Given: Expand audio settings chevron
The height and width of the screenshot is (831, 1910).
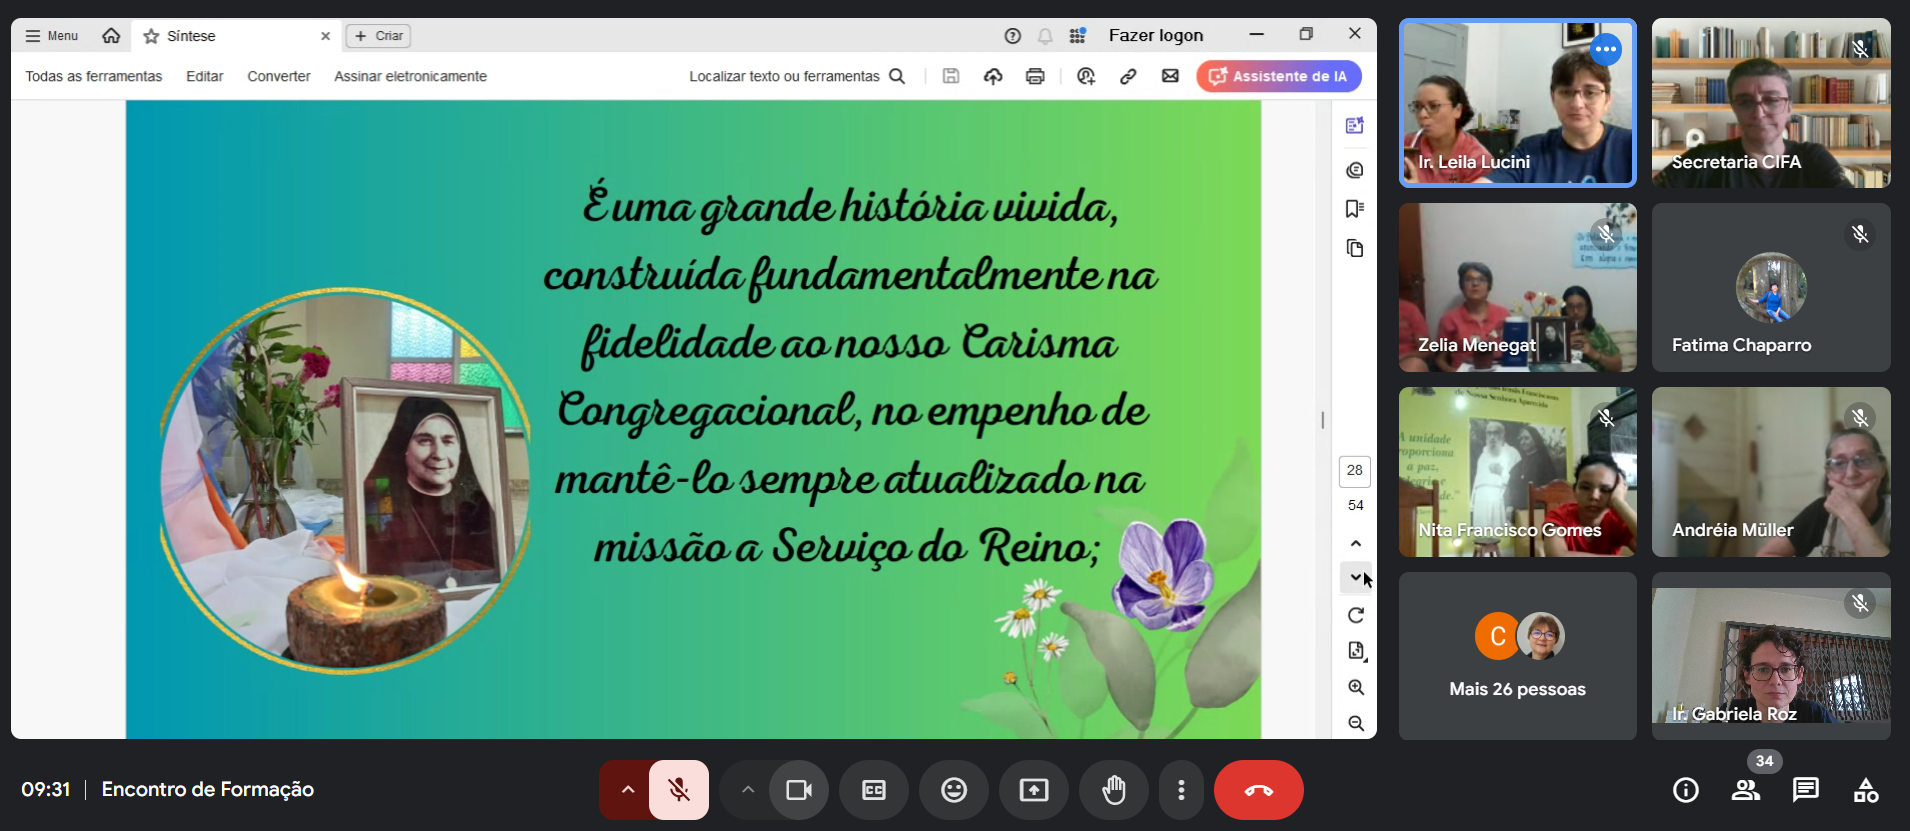Looking at the screenshot, I should 627,790.
